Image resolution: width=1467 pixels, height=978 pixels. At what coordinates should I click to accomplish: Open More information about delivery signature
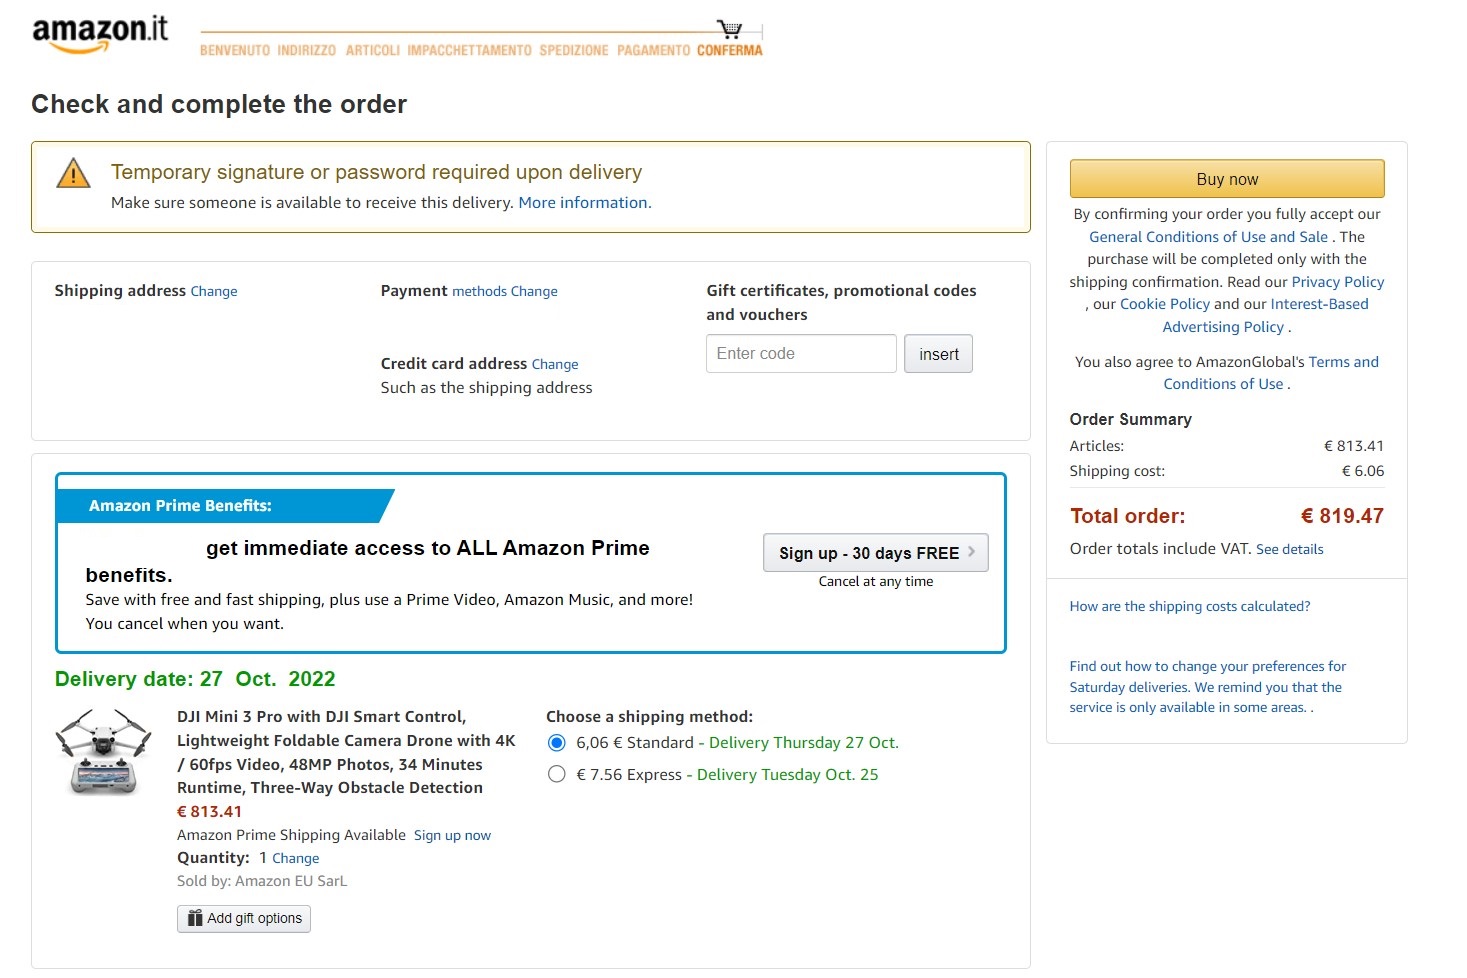click(584, 203)
